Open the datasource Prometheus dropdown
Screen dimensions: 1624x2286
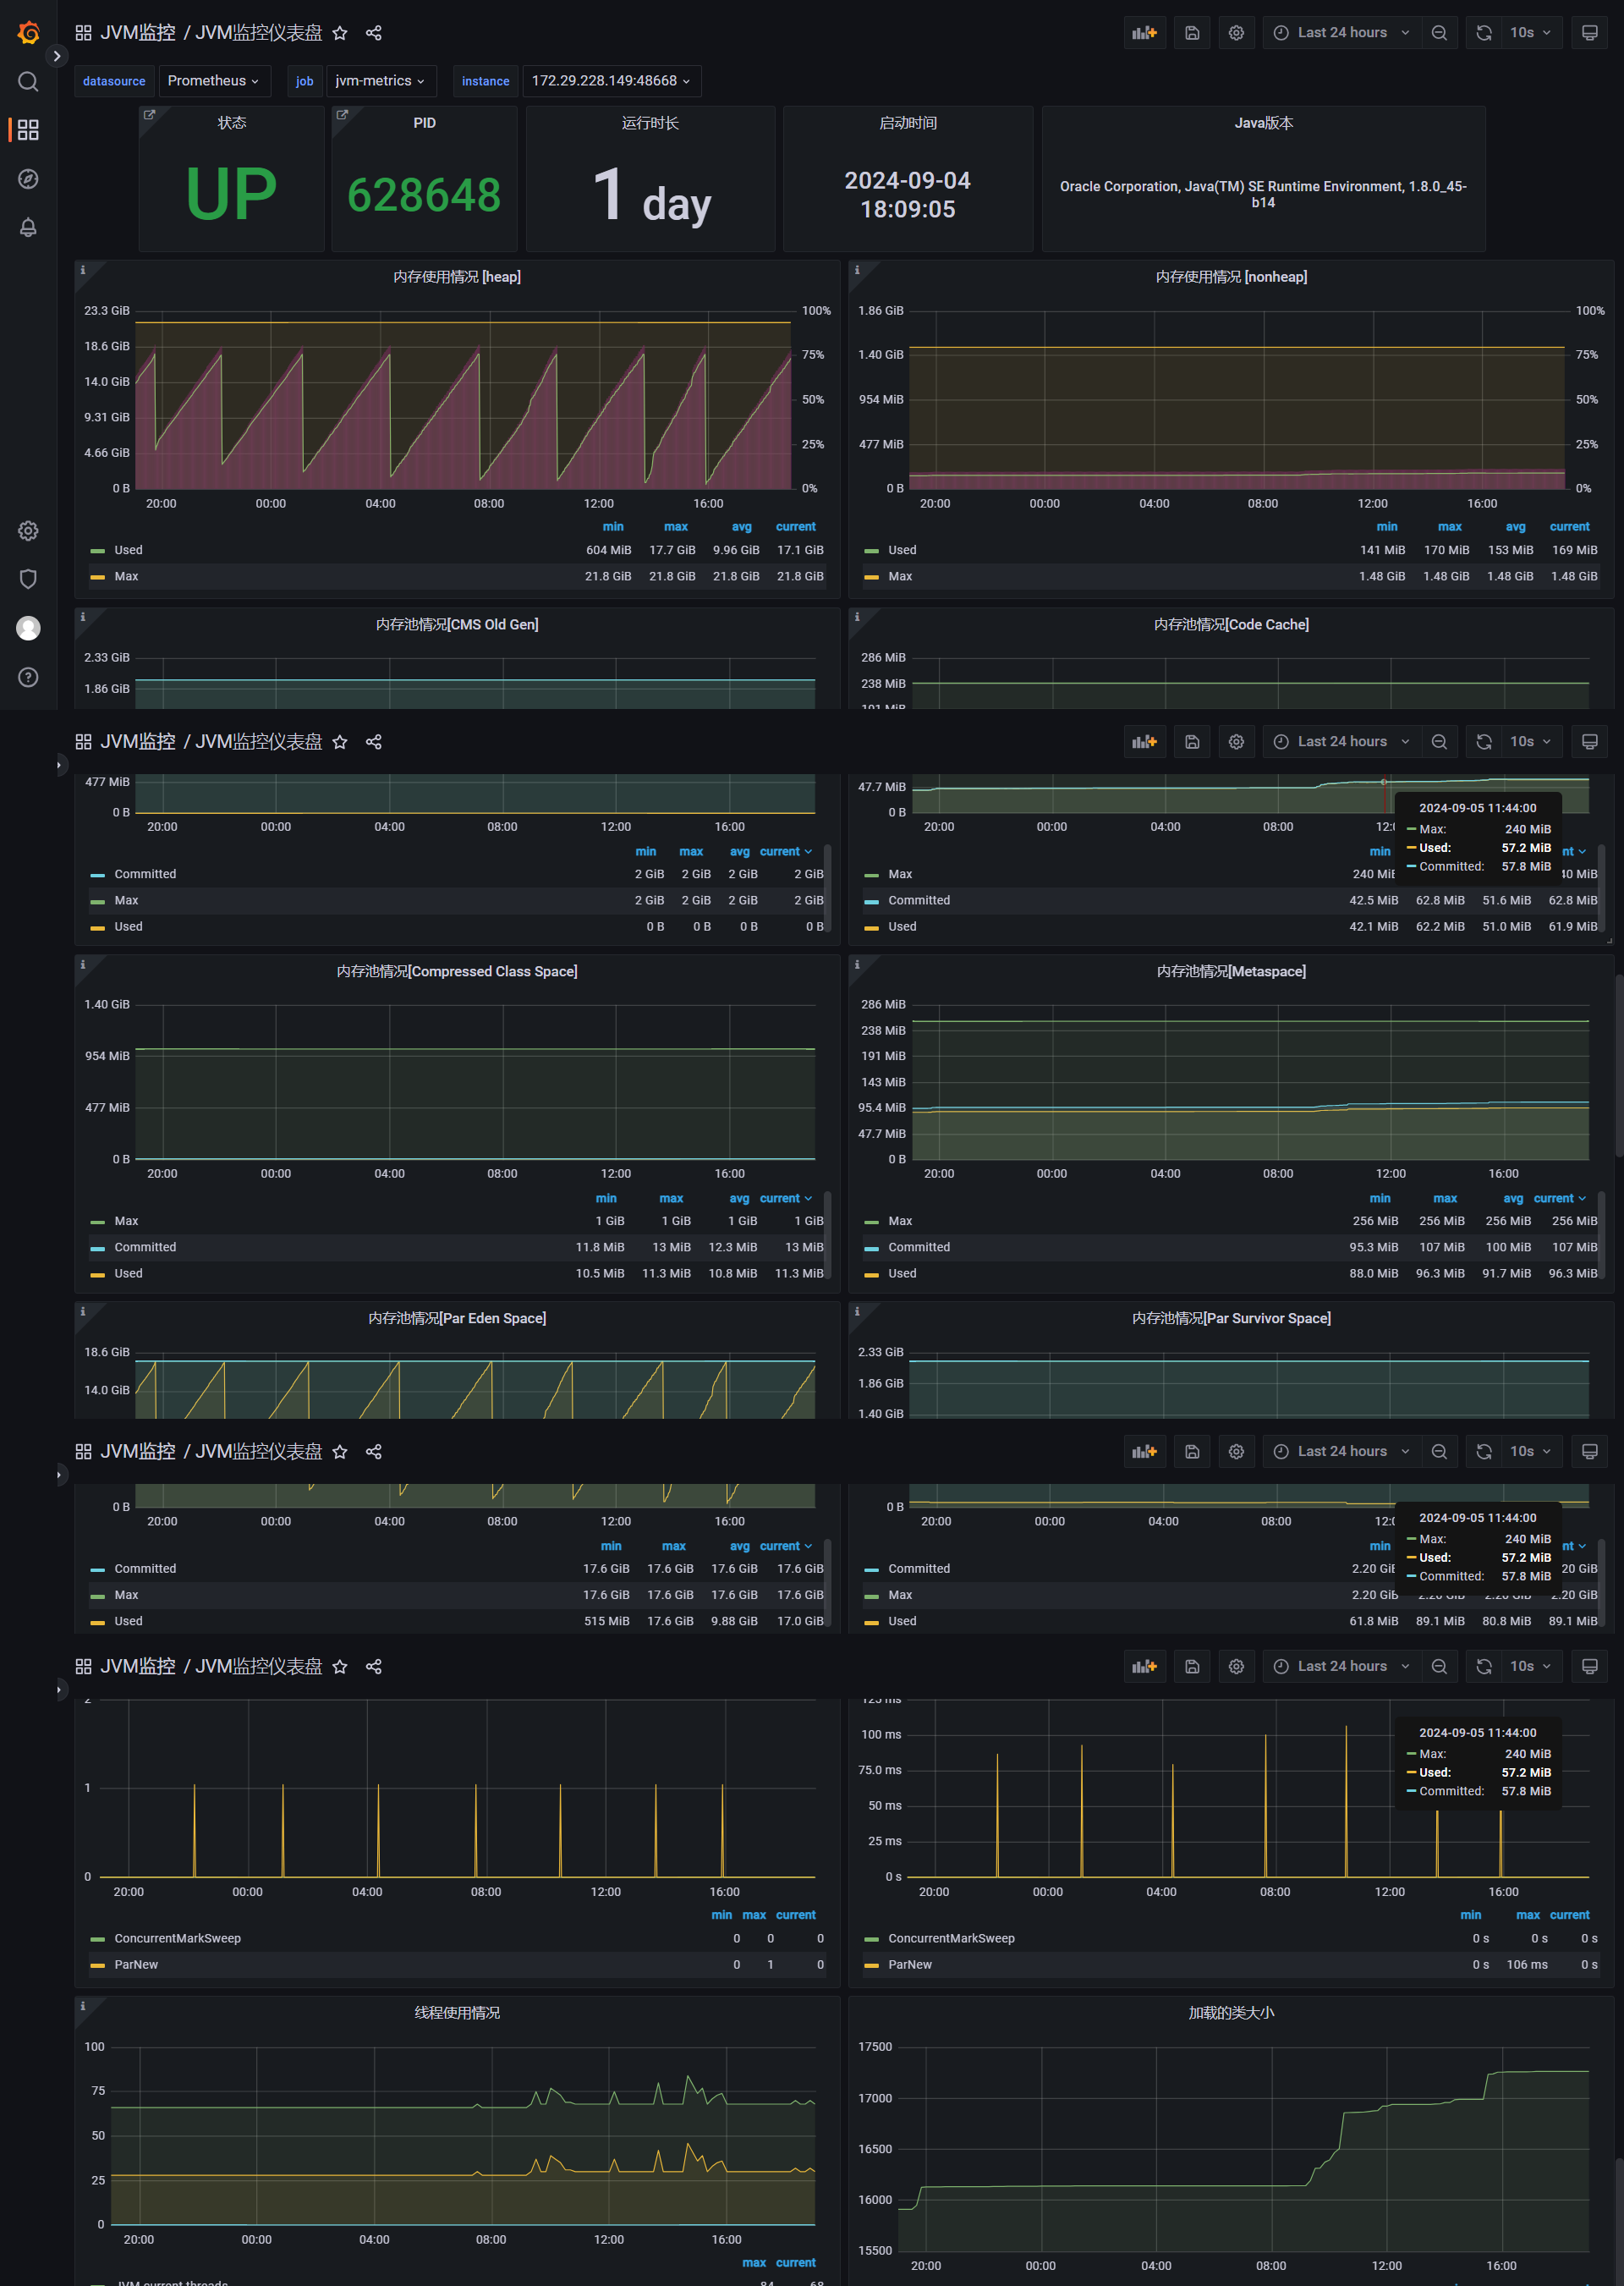click(x=214, y=81)
